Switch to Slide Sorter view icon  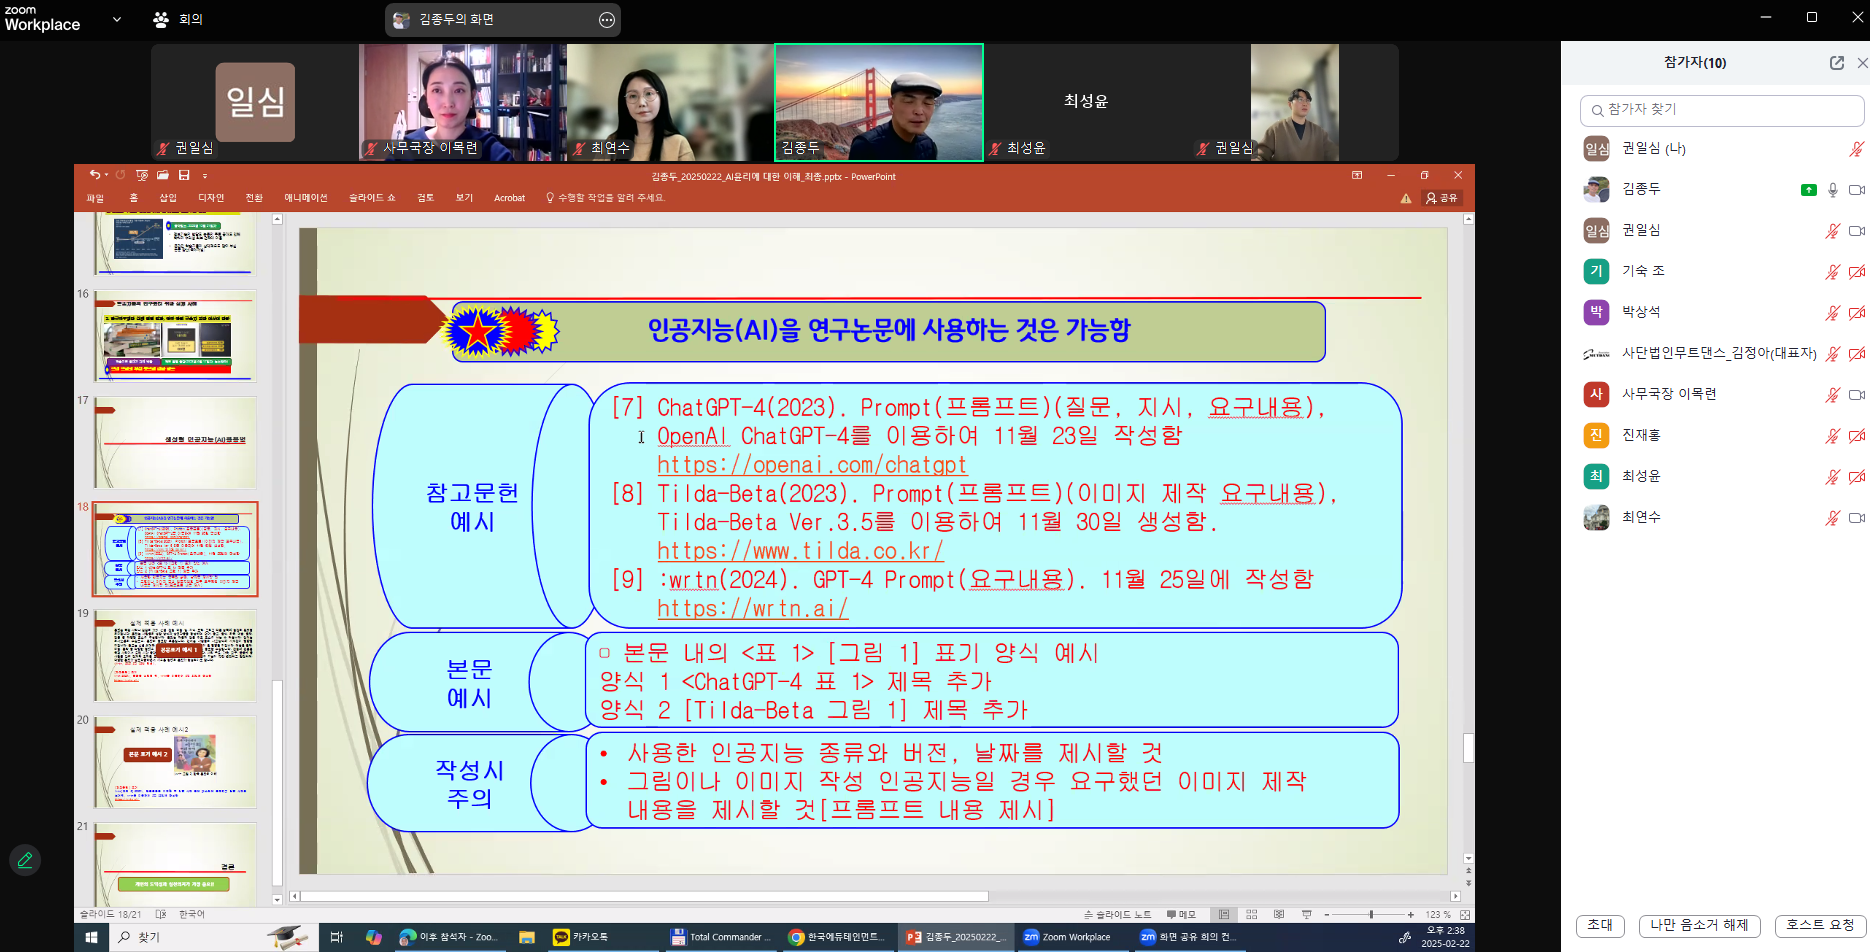tap(1252, 914)
